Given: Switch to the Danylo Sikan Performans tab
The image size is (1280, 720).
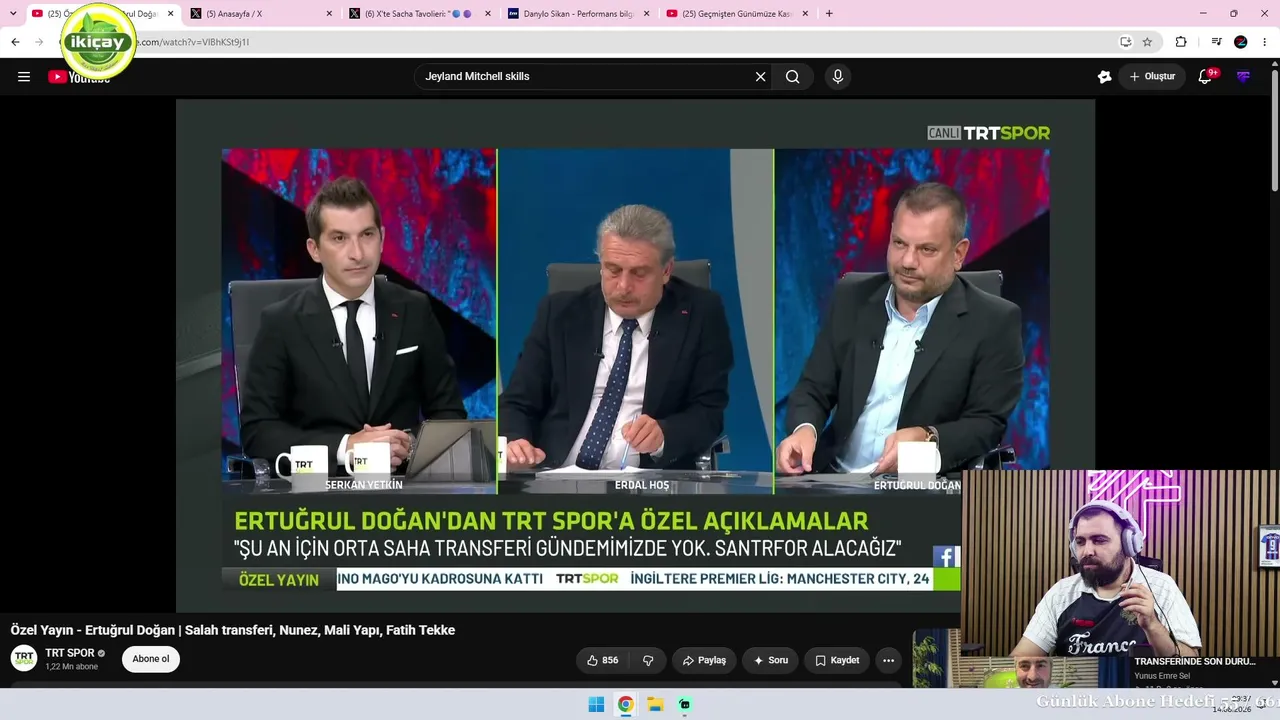Looking at the screenshot, I should click(578, 14).
